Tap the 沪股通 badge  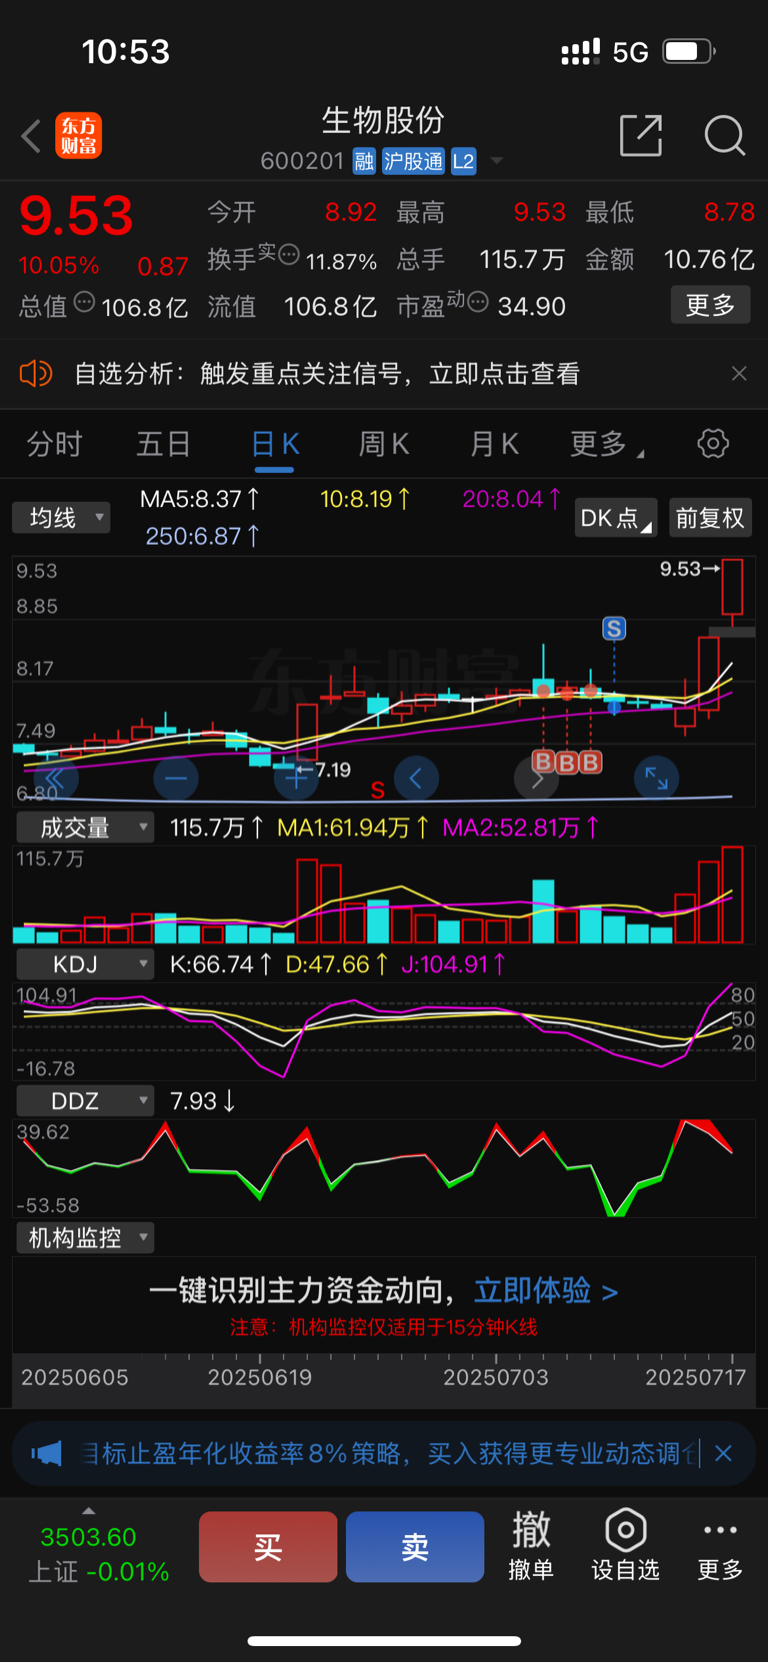(x=413, y=162)
